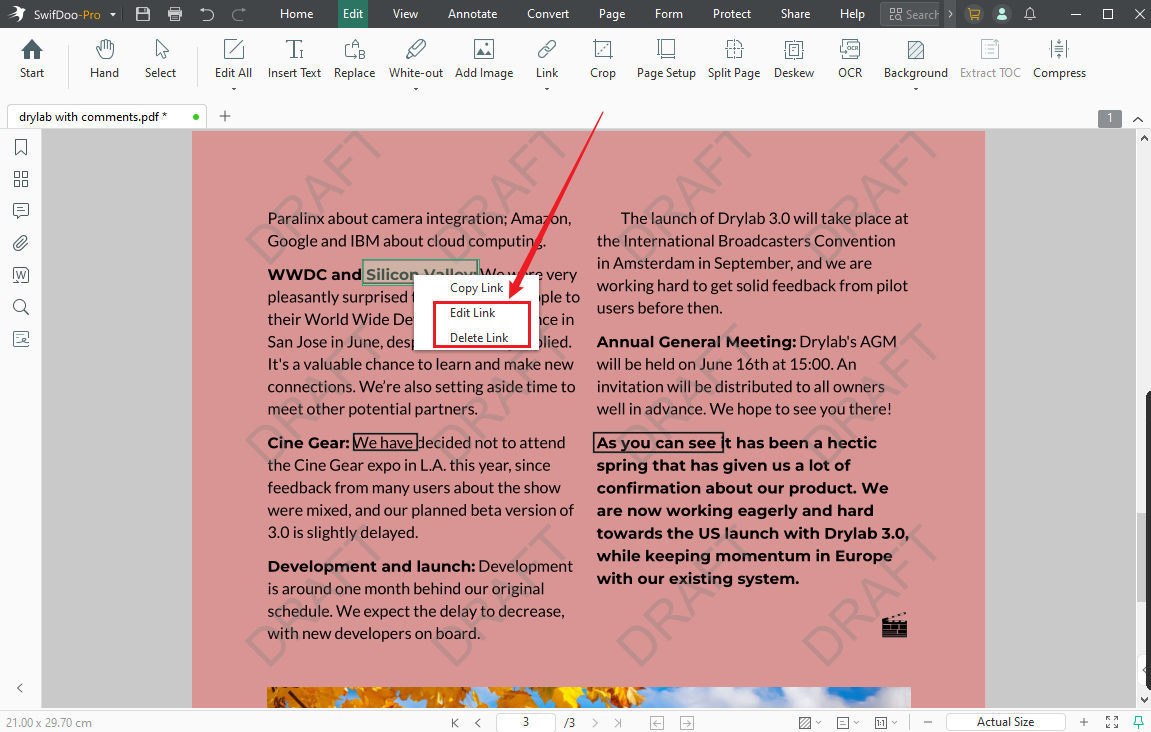Image resolution: width=1151 pixels, height=732 pixels.
Task: Click the Edit All tool
Action: point(233,59)
